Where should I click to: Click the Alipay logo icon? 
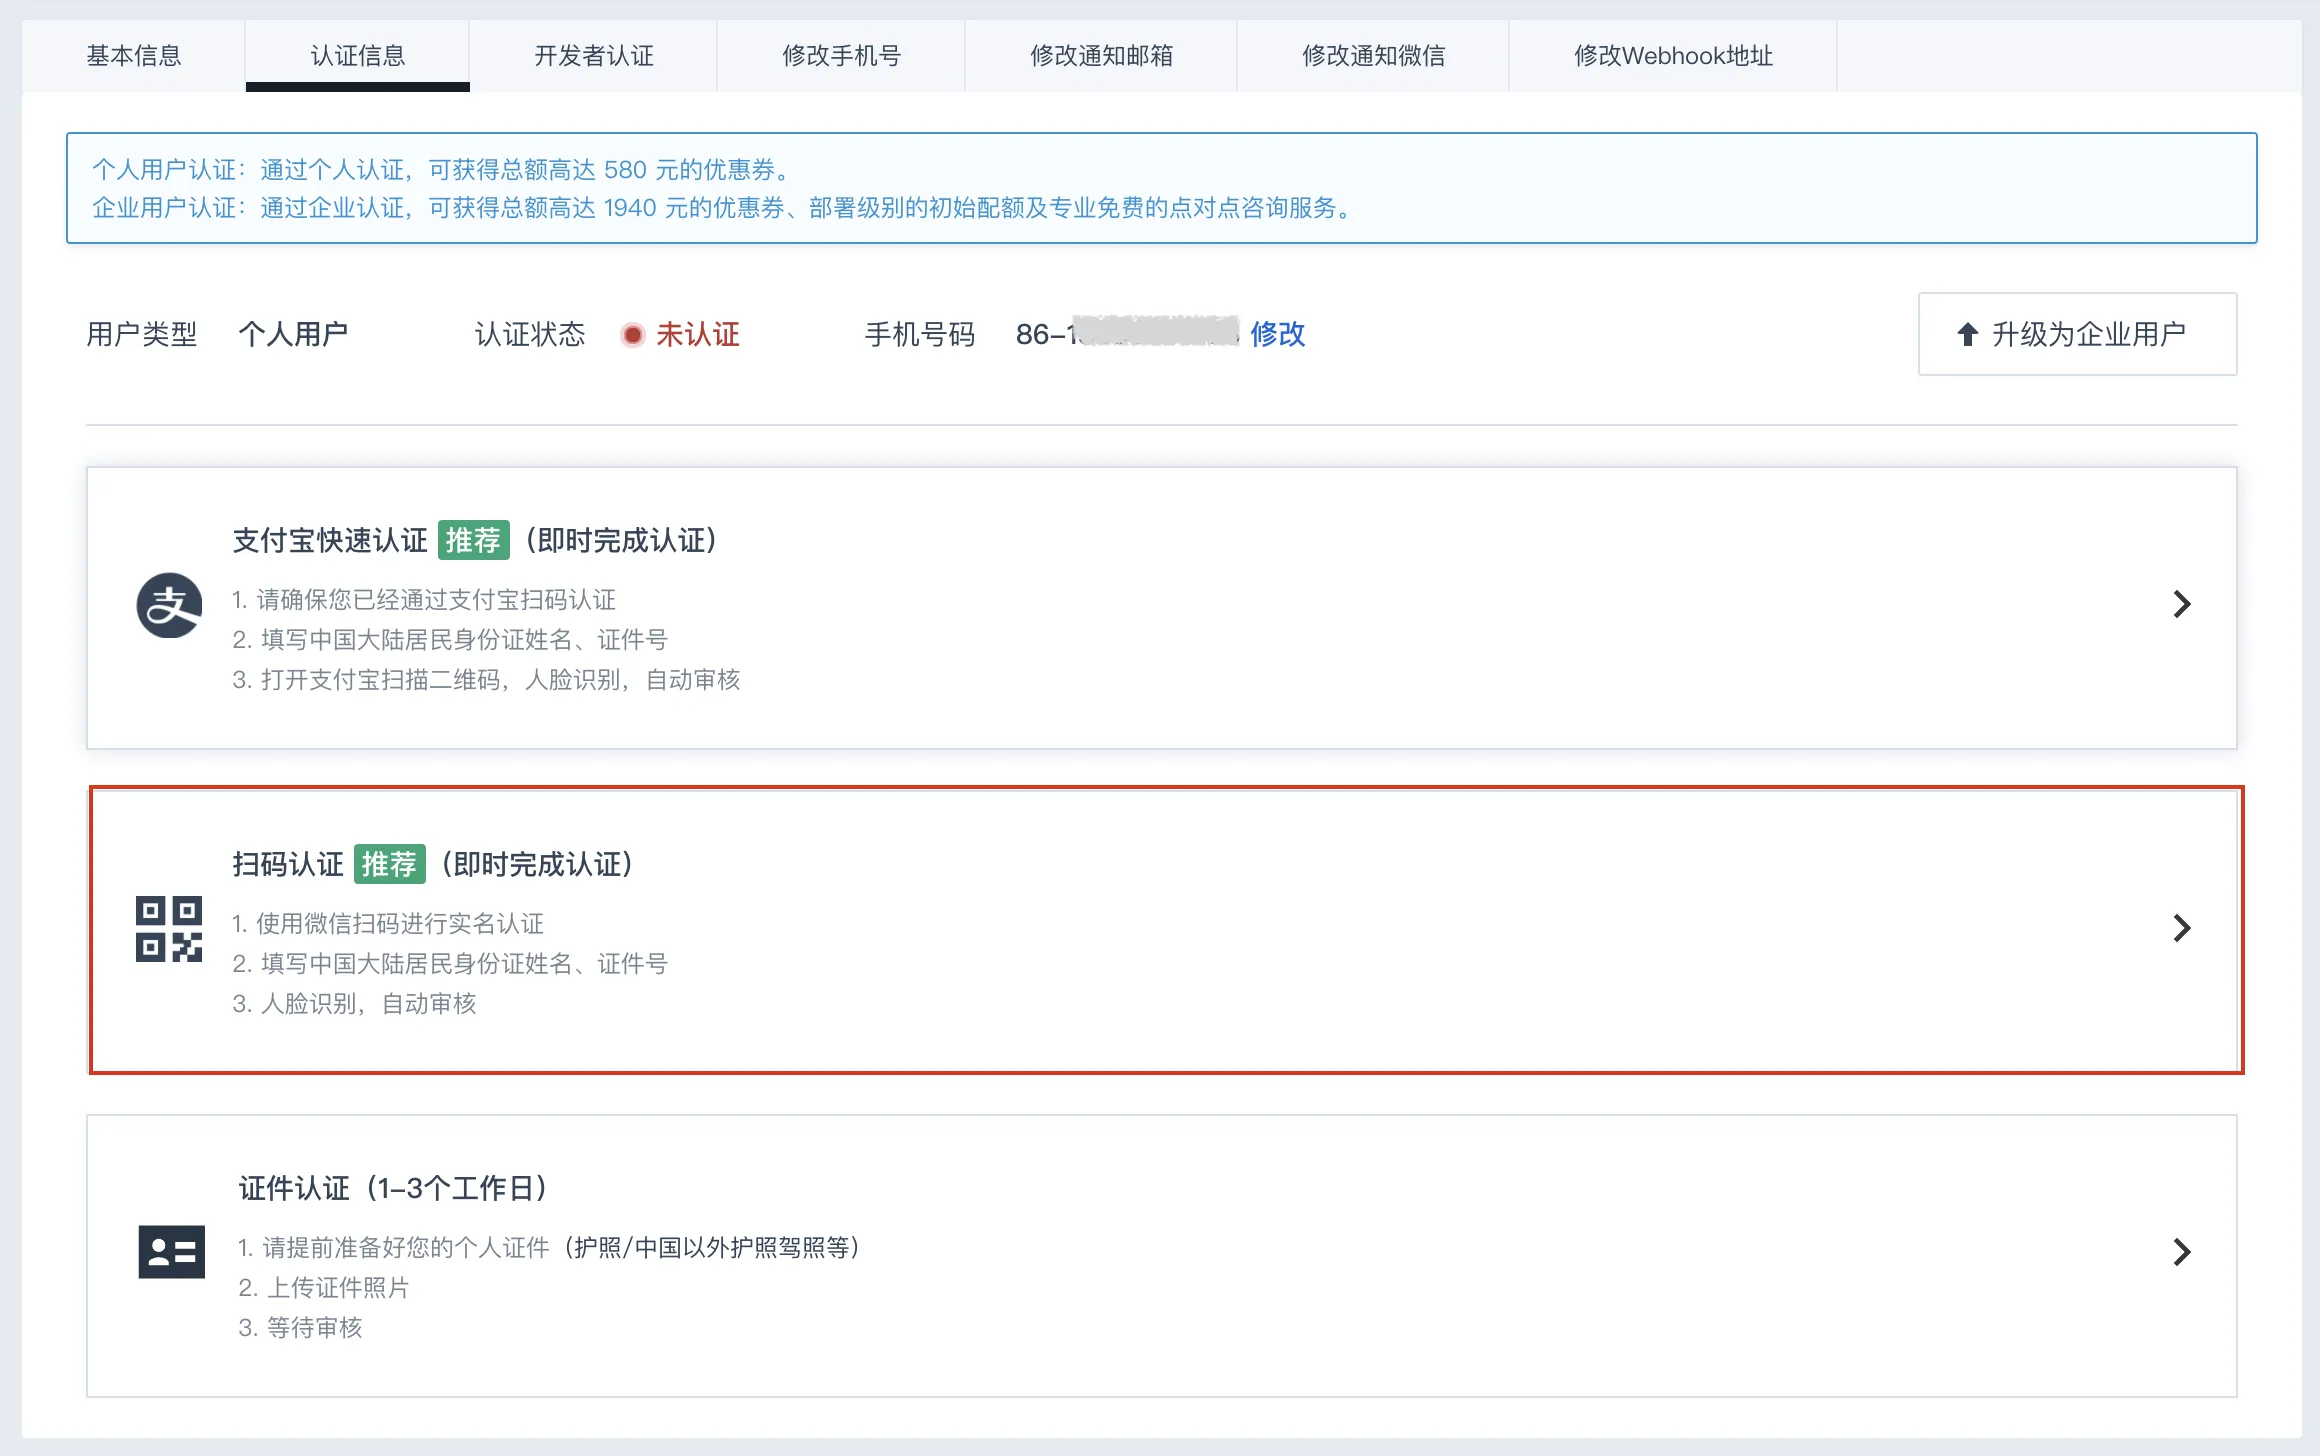click(x=169, y=605)
